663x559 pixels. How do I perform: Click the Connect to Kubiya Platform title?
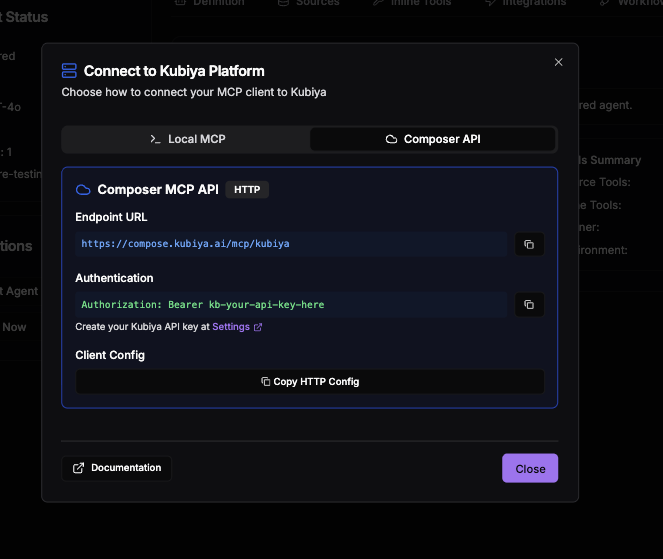pos(174,71)
